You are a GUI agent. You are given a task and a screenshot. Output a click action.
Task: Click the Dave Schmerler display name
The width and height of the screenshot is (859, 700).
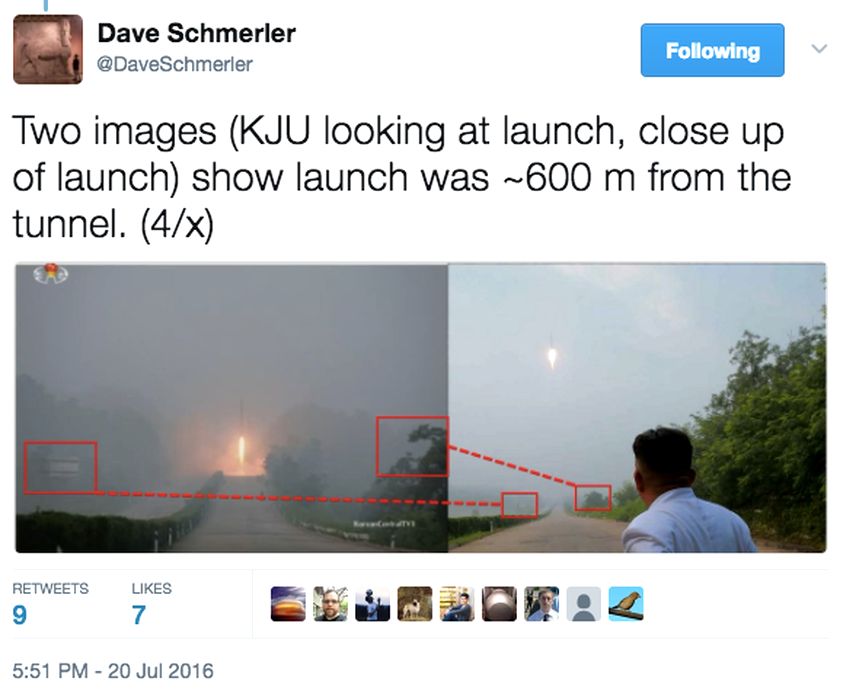(x=197, y=33)
